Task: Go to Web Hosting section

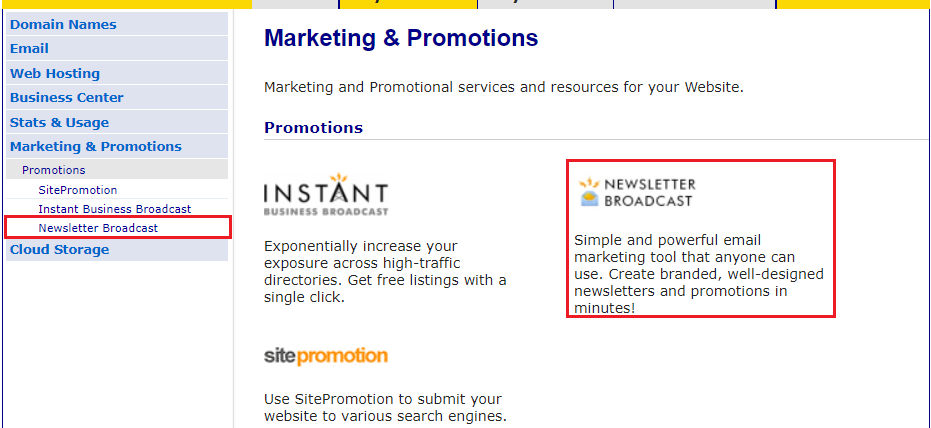Action: coord(117,74)
